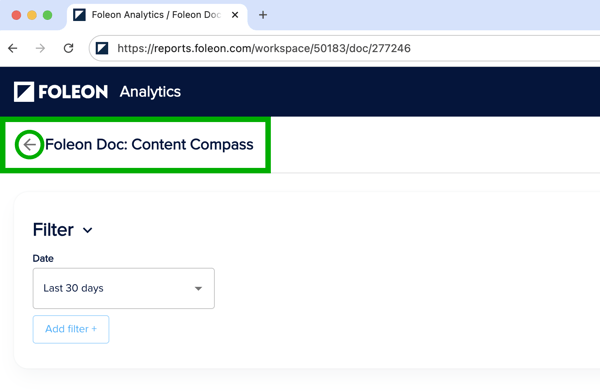The height and width of the screenshot is (391, 600).
Task: Close the Foleon Analytics browser tab
Action: 235,15
